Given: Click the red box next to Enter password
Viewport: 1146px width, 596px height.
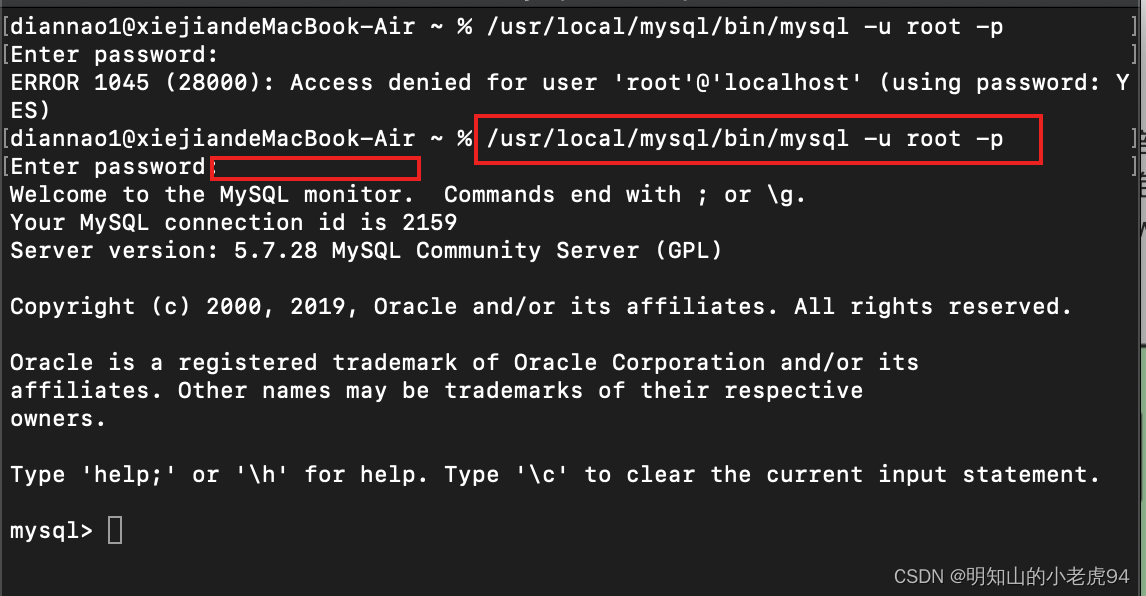Looking at the screenshot, I should 315,167.
